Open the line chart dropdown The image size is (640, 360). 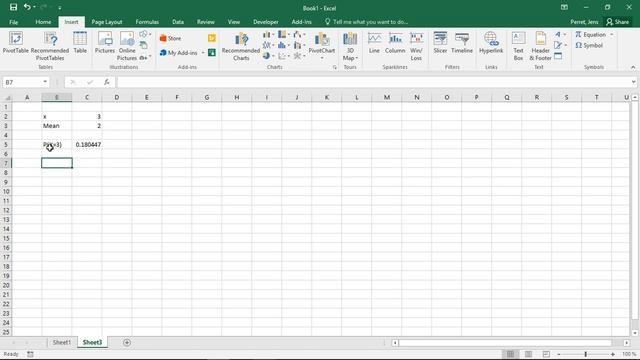tap(268, 45)
